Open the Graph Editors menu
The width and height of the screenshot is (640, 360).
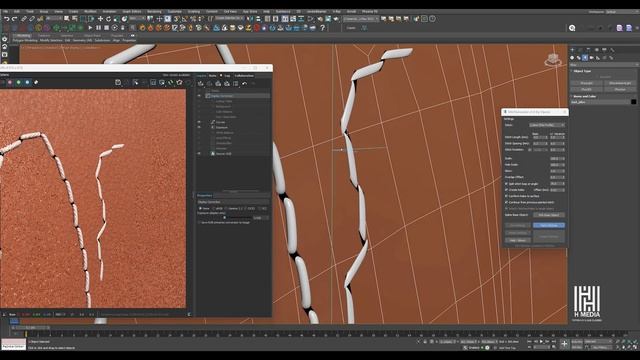[131, 12]
